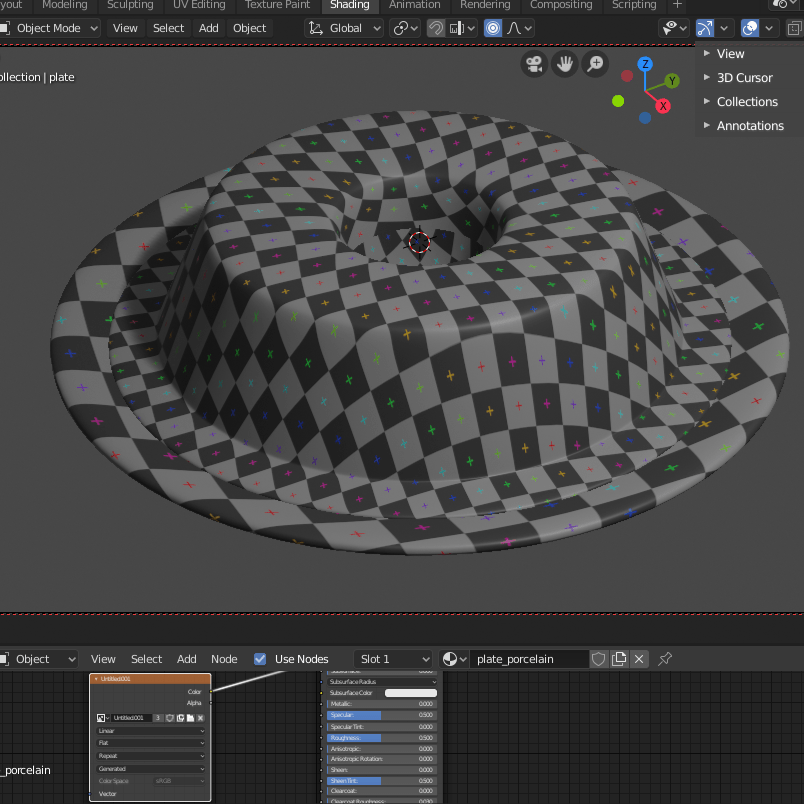Click the camera view icon in viewport

[534, 64]
